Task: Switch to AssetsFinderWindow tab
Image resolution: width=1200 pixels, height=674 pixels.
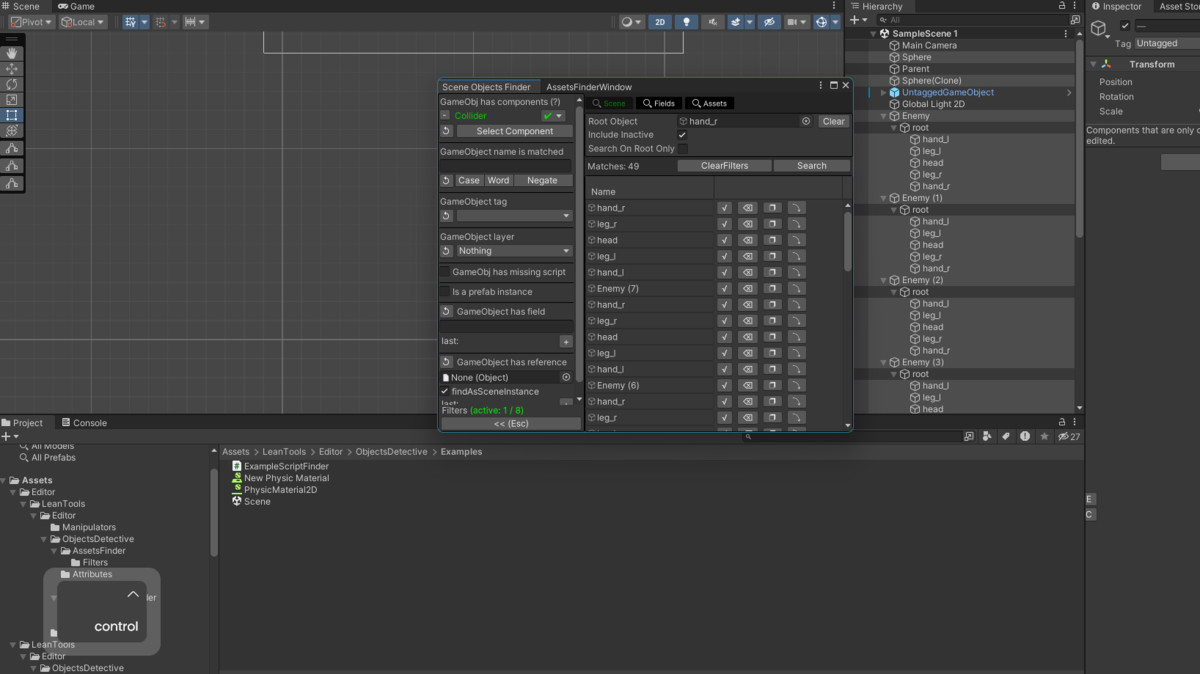Action: pos(589,87)
